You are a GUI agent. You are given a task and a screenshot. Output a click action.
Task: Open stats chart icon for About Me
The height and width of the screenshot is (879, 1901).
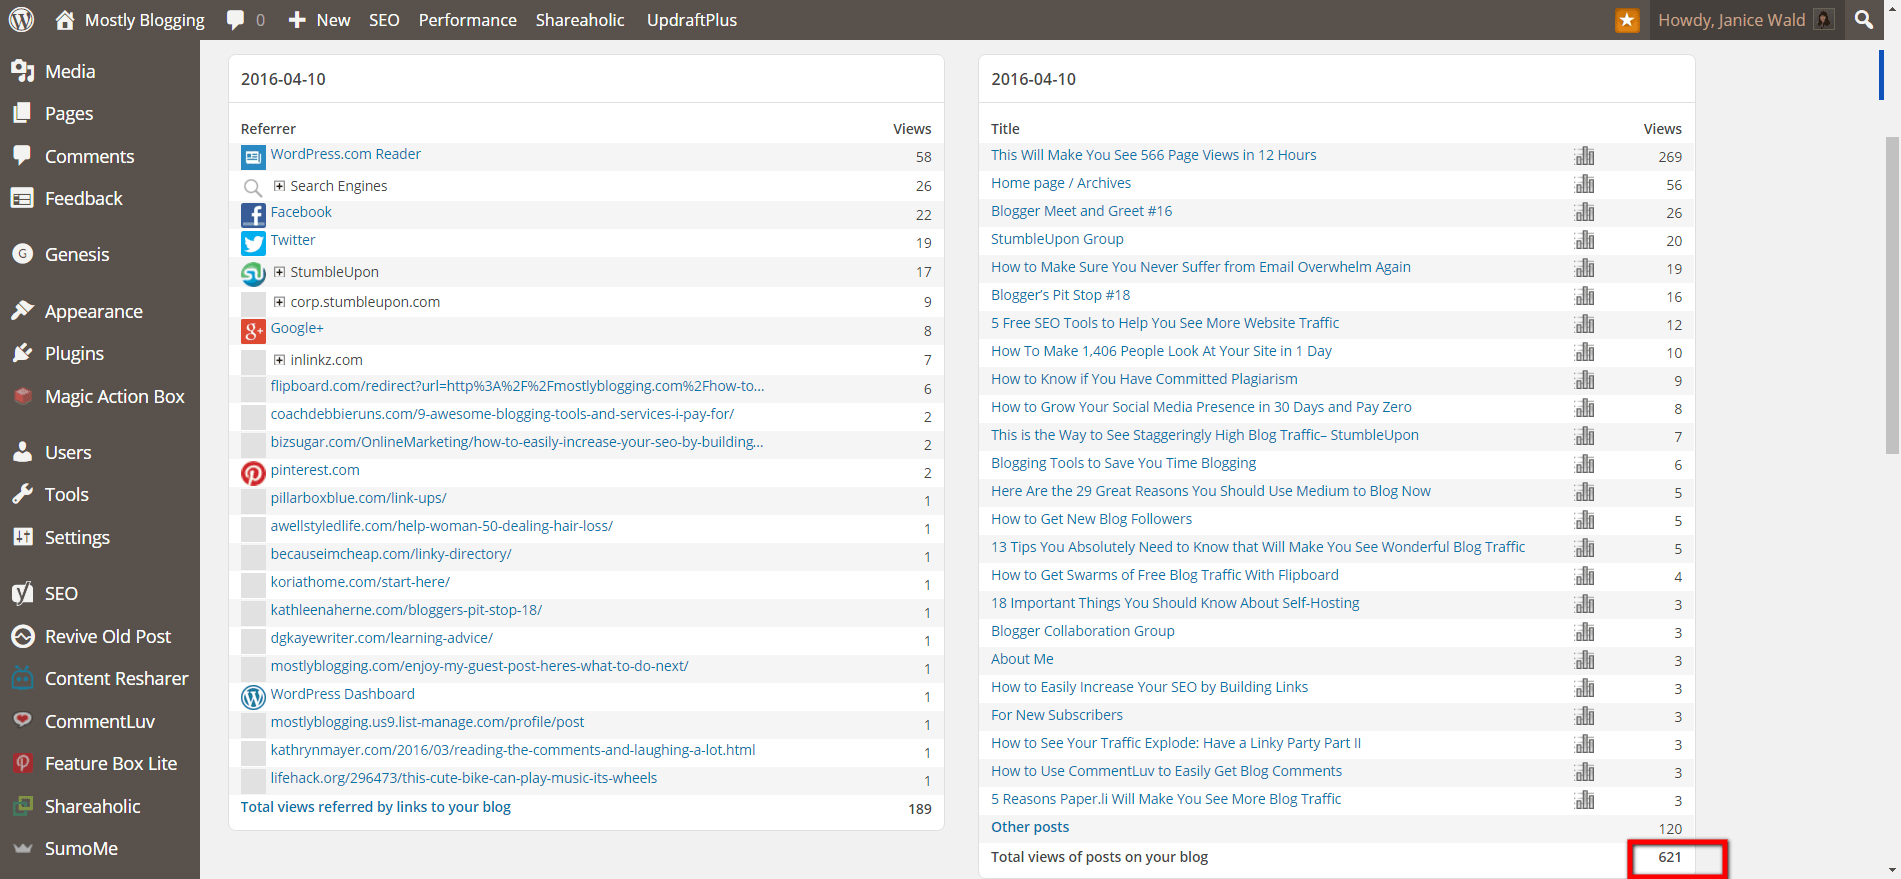pyautogui.click(x=1584, y=660)
